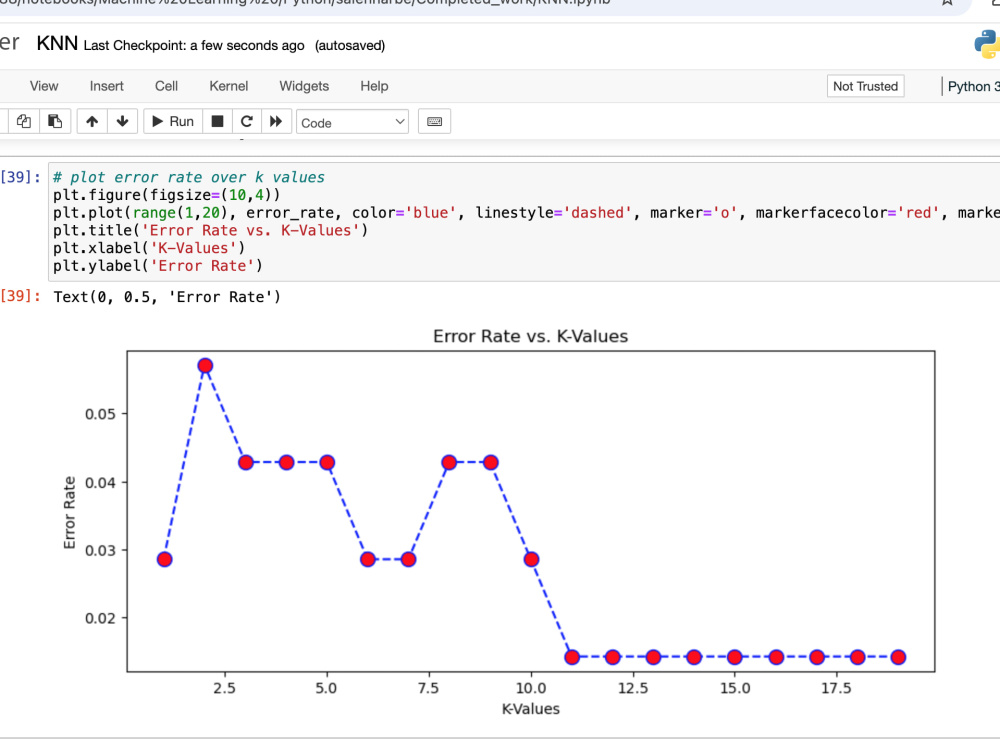
Task: Run the selected cell
Action: [x=172, y=120]
